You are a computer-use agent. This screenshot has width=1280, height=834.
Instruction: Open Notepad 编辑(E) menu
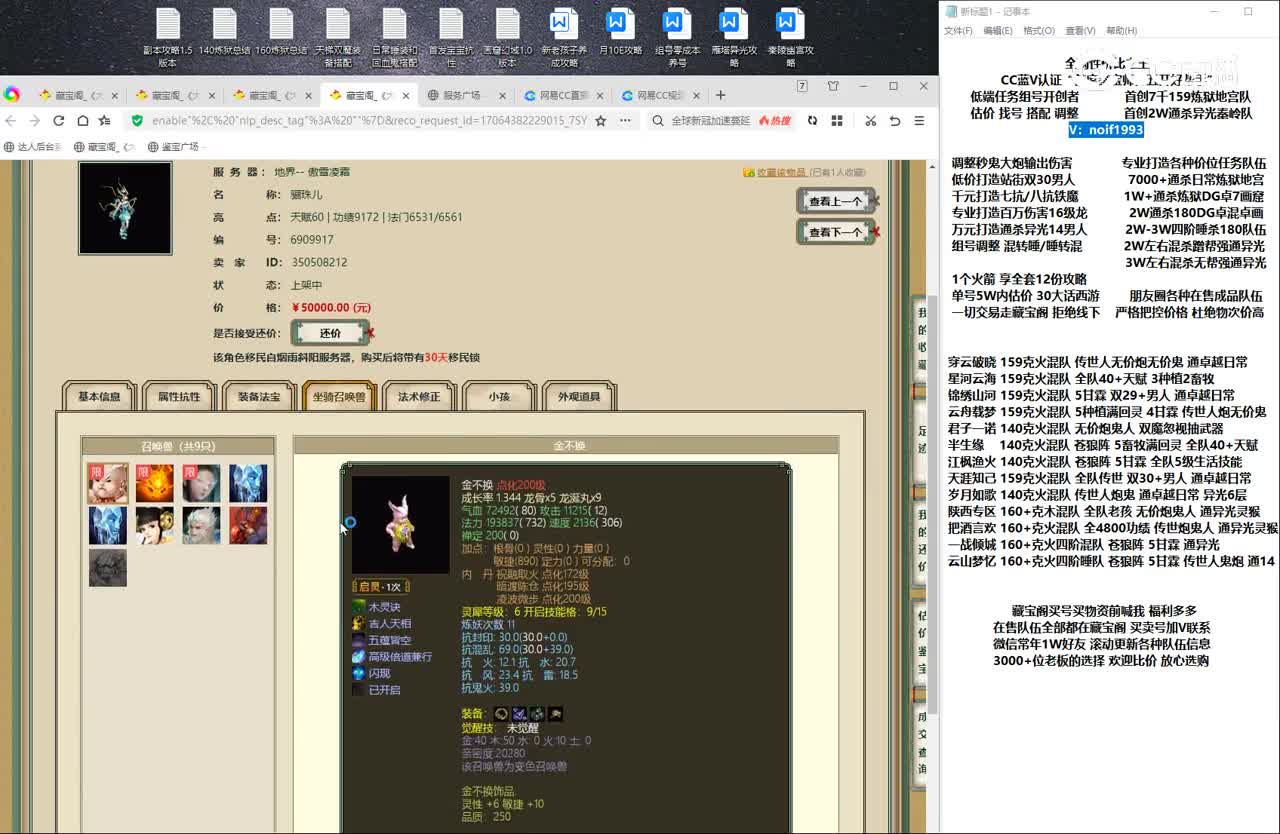[998, 31]
